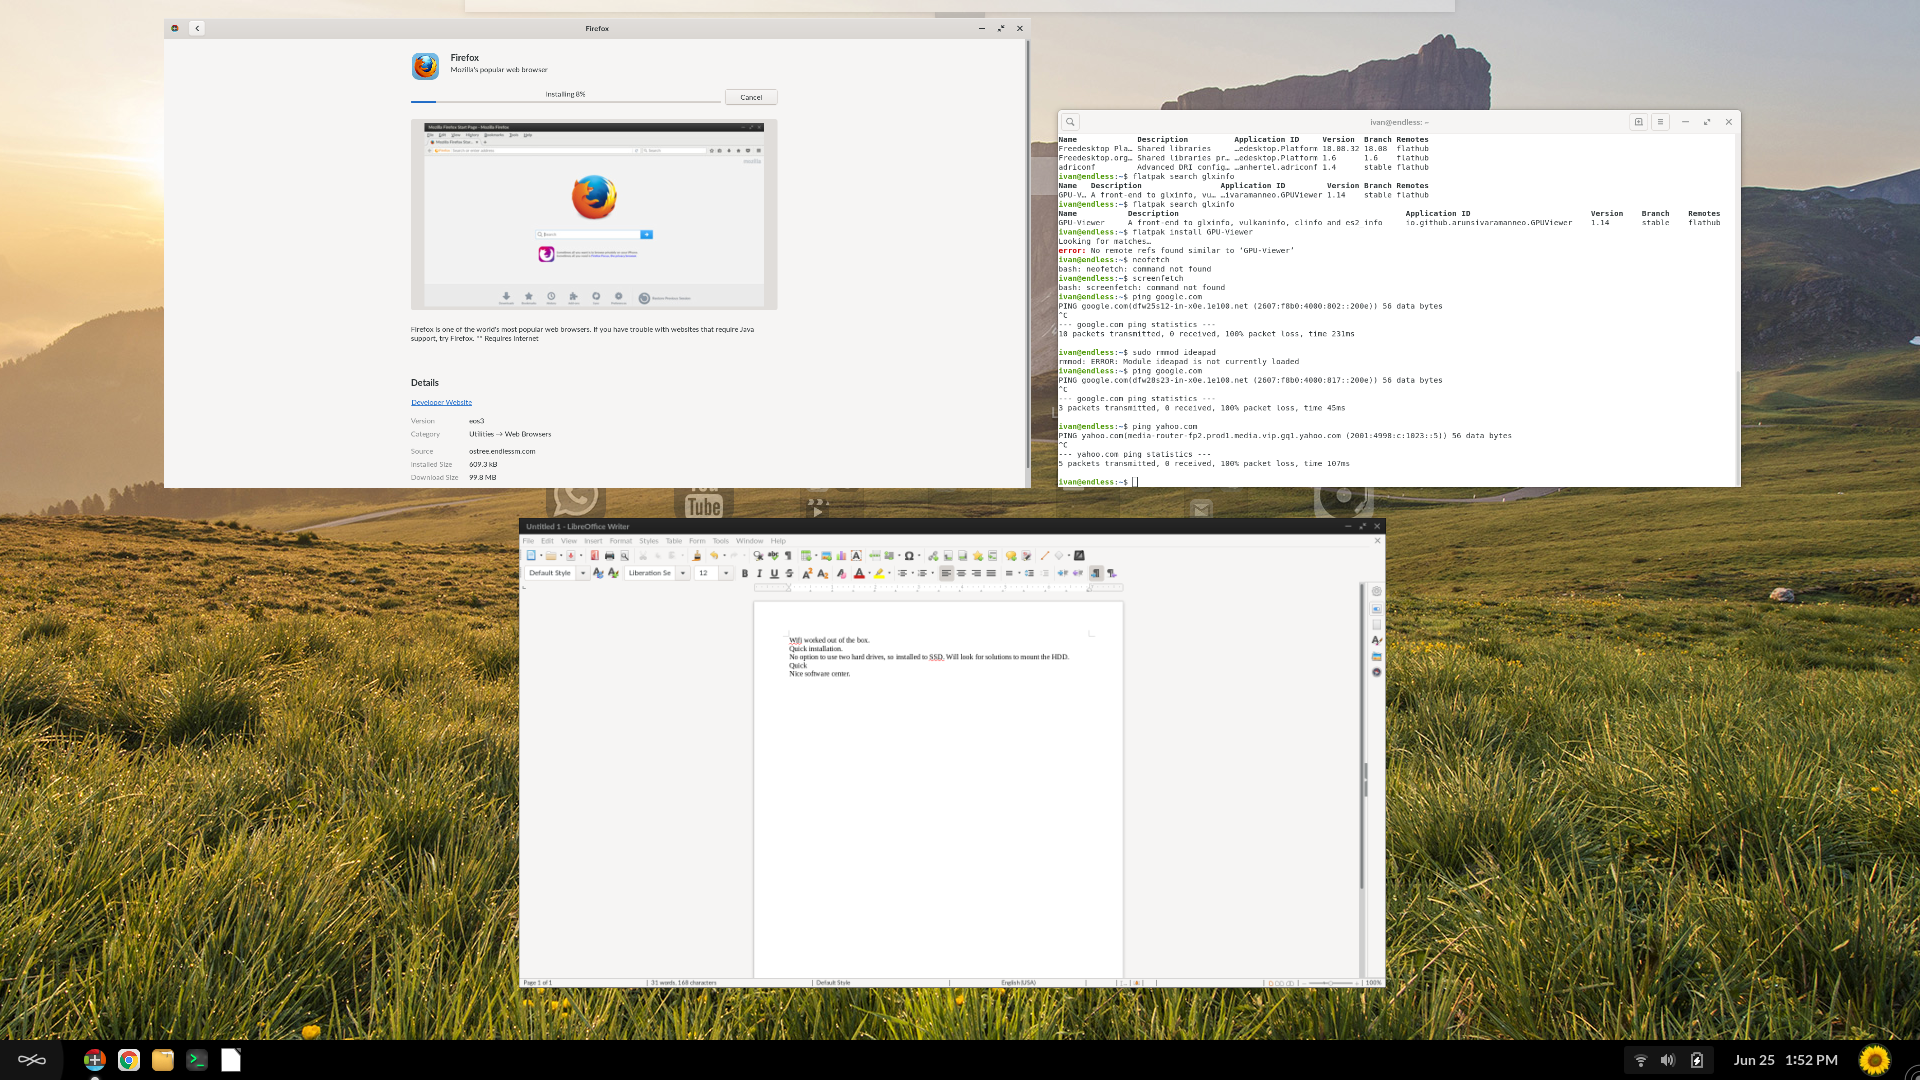Click the Print icon in Writer toolbar
Screen dimensions: 1920x1080
[x=609, y=556]
